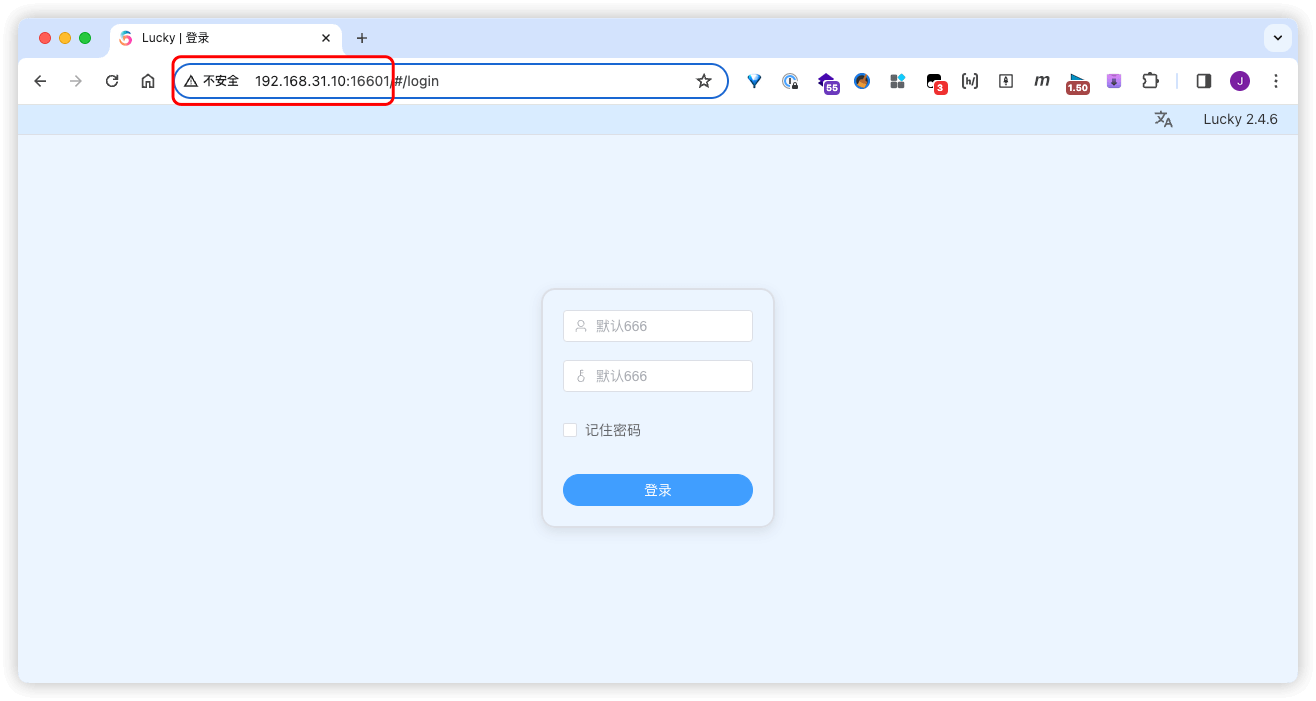Click the 登录 login button
1316x701 pixels.
coord(658,490)
